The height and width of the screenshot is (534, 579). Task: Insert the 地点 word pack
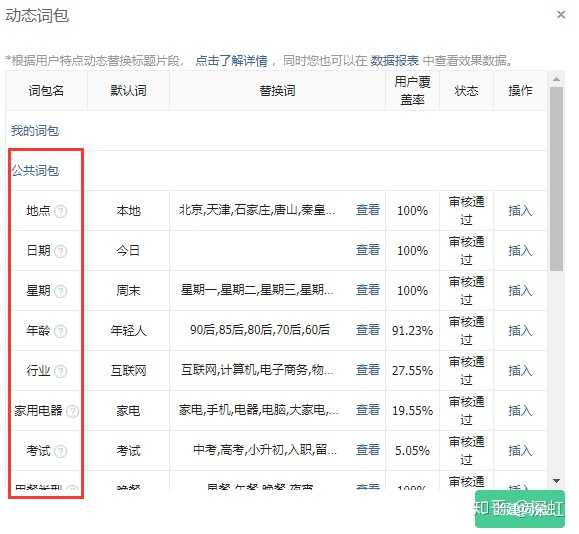520,210
